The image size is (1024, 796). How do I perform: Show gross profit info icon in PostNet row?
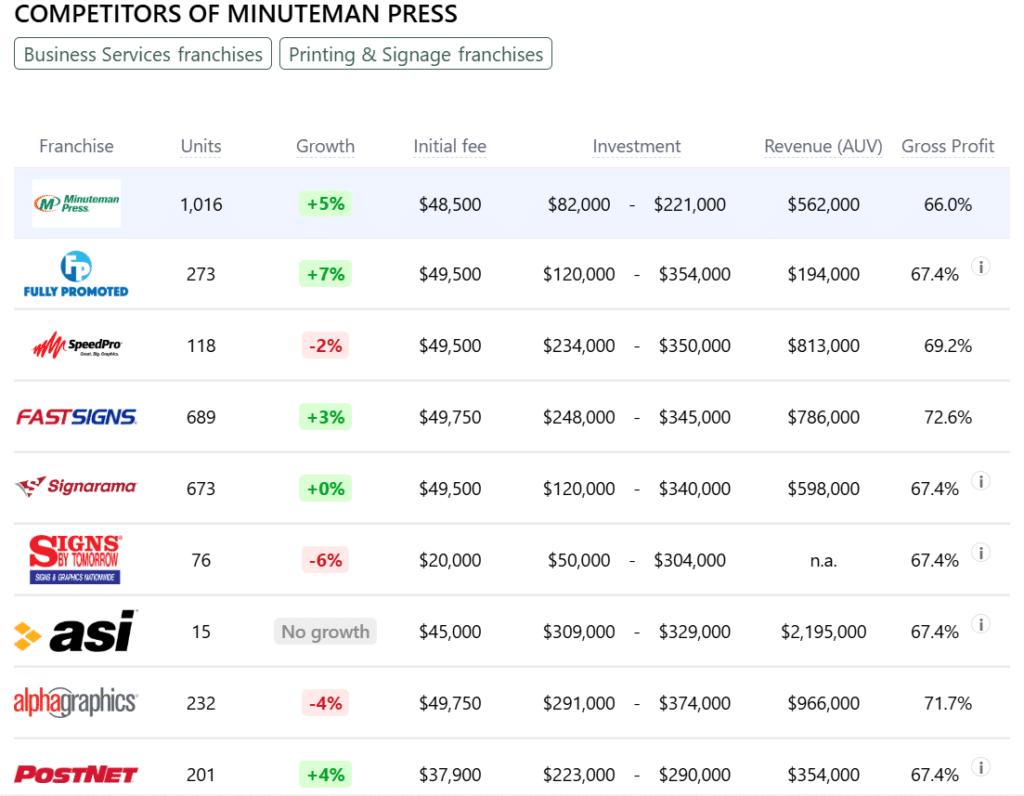pos(980,767)
